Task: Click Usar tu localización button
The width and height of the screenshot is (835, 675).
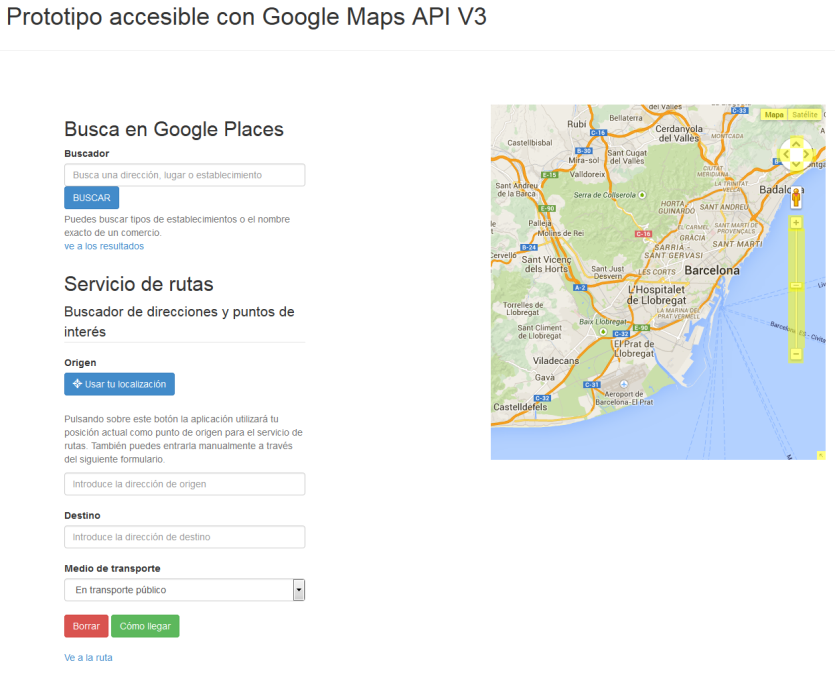Action: (120, 384)
